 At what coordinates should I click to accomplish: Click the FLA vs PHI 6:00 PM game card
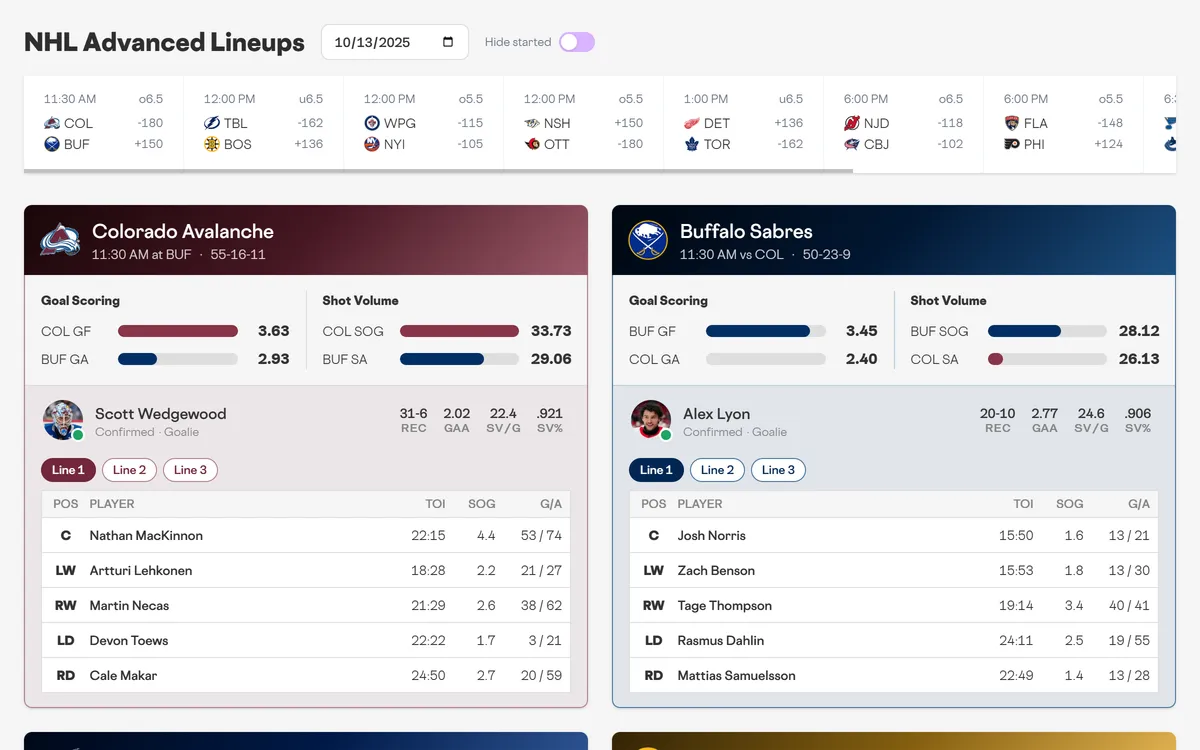point(1064,122)
